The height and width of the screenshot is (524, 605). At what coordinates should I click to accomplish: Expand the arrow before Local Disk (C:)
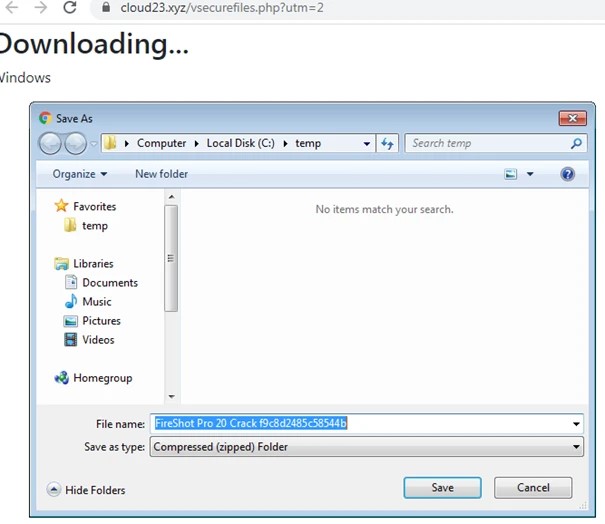(196, 144)
